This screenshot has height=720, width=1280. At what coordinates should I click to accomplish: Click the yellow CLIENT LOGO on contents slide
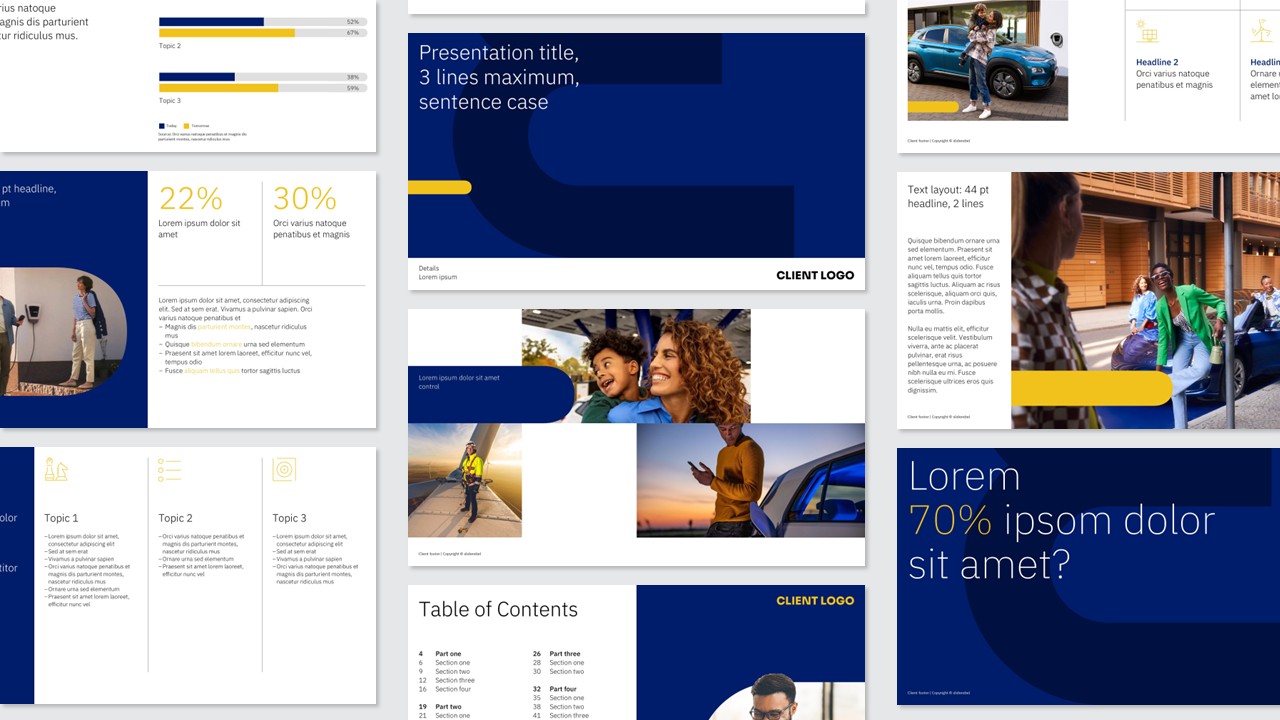815,601
